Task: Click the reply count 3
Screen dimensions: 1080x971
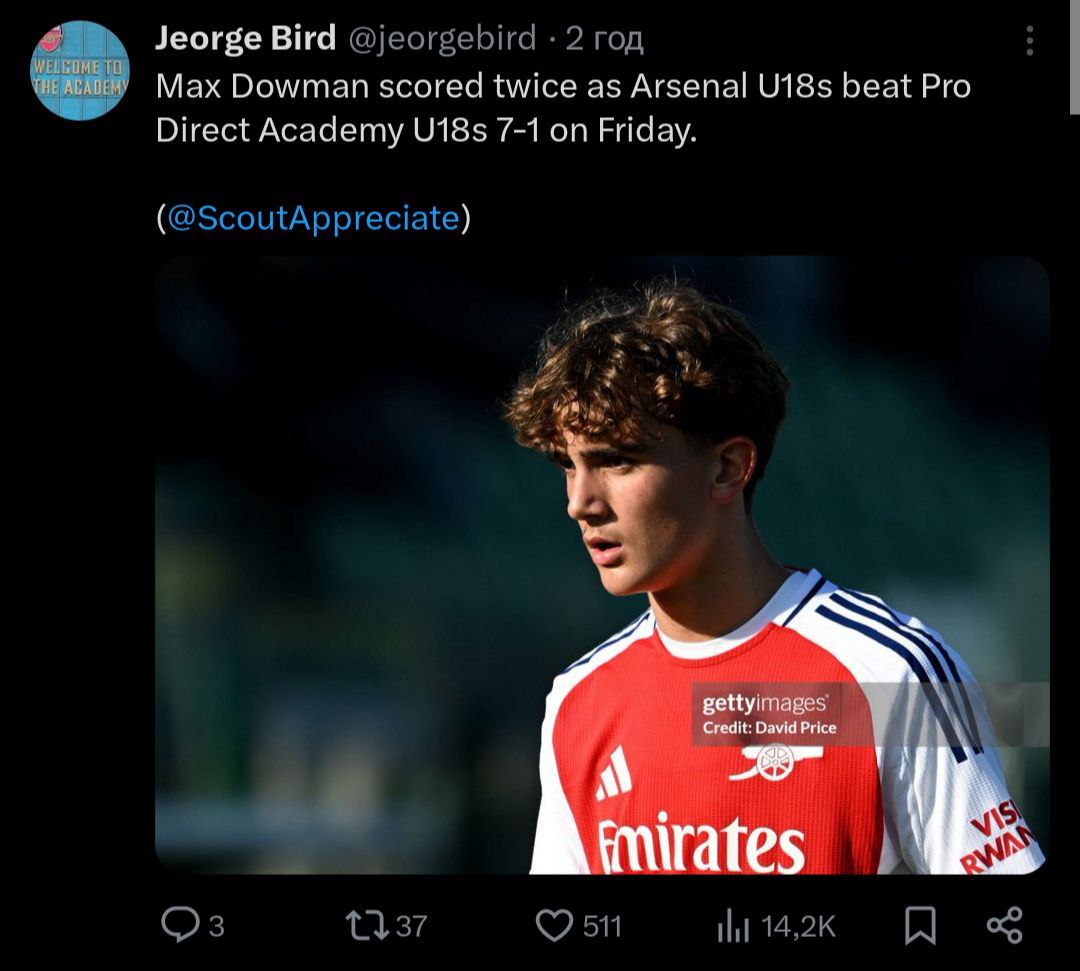Action: pos(216,927)
